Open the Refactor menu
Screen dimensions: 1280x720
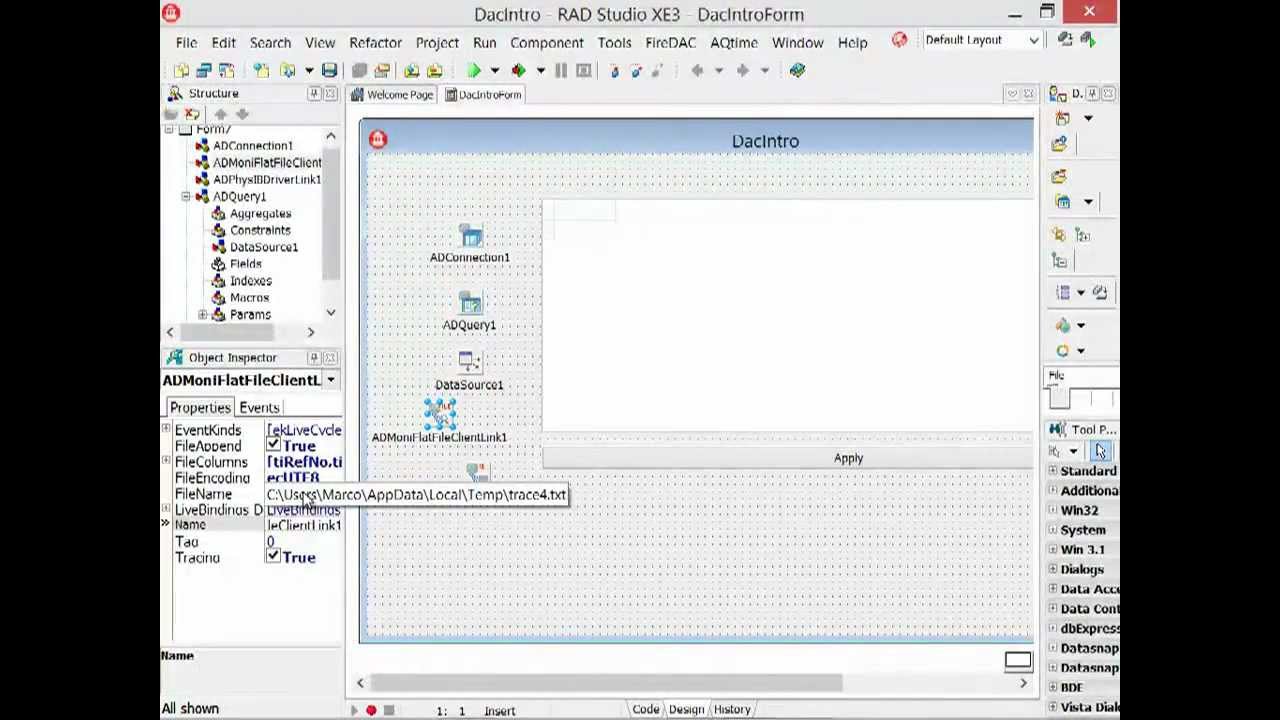pos(375,43)
